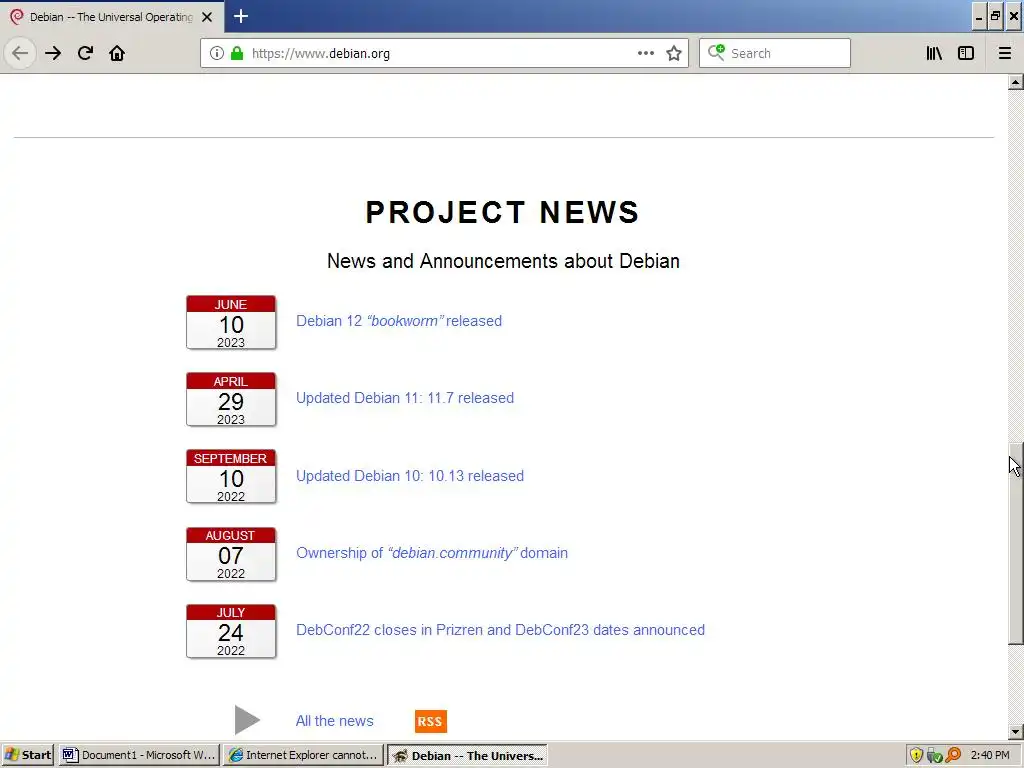Open the Library bookmarks and history icon

934,53
